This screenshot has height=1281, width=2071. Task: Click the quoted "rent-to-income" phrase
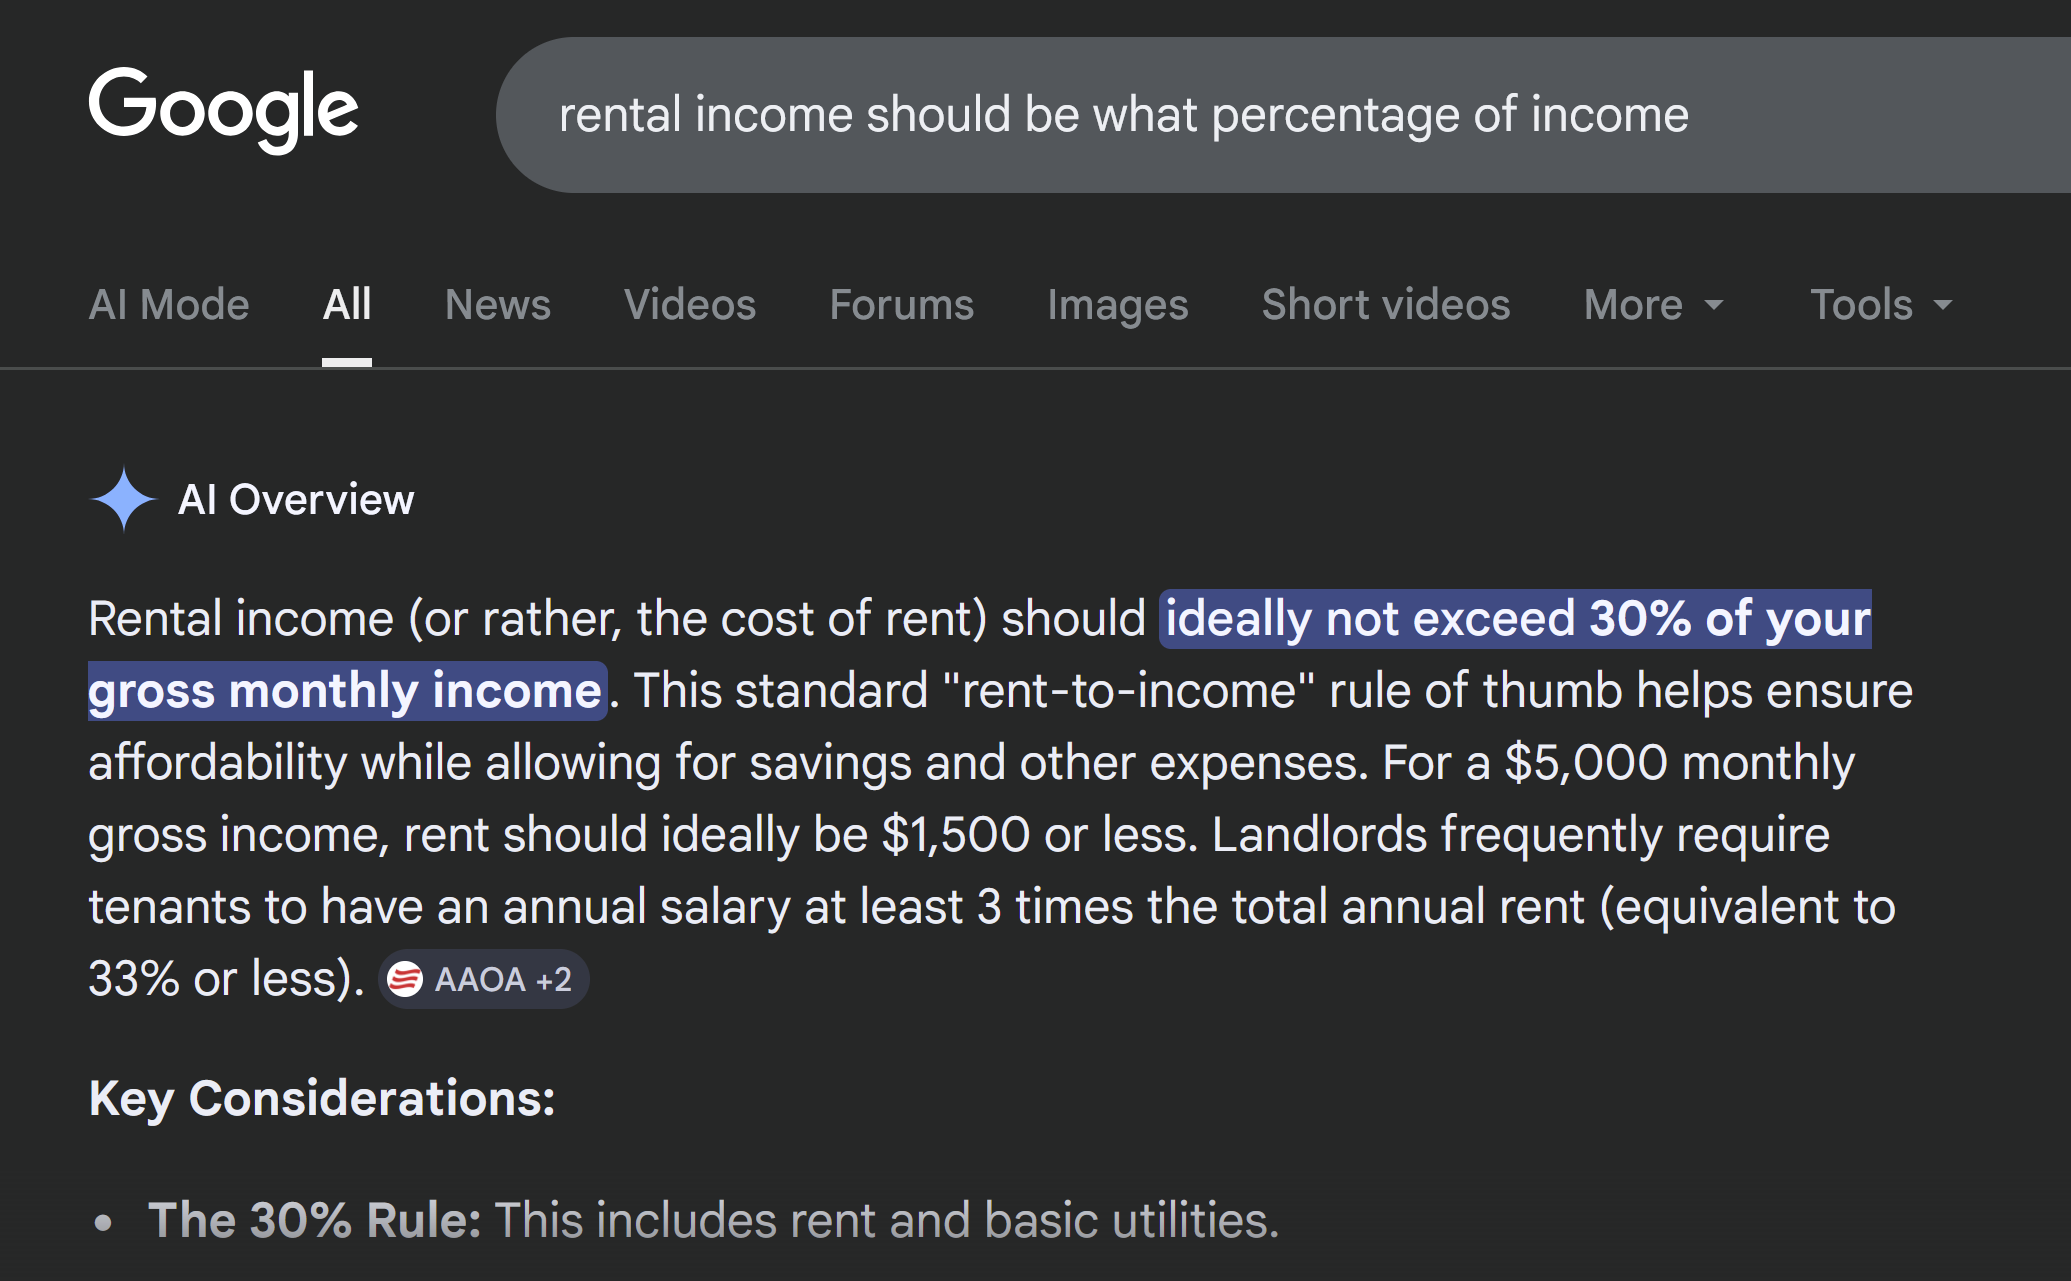(1128, 691)
